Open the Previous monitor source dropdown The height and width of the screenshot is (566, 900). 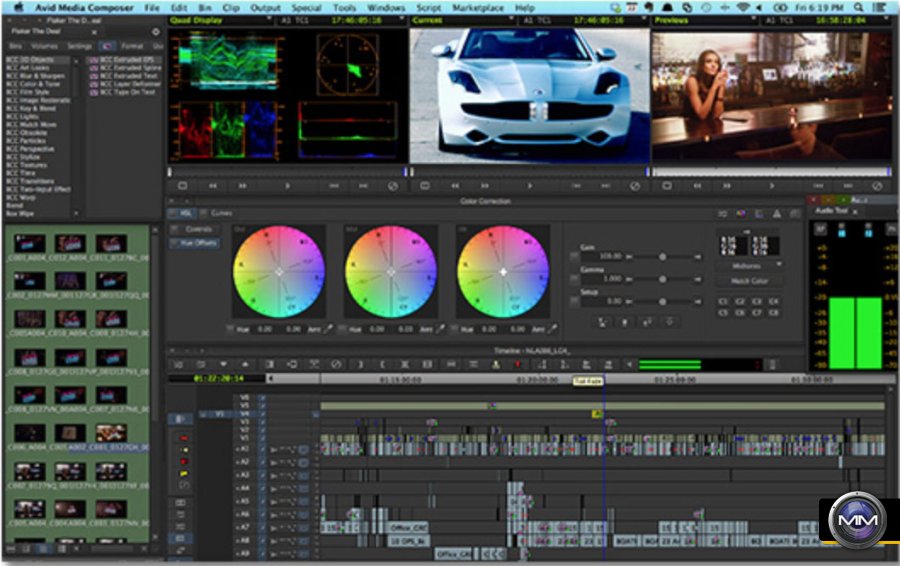[x=754, y=20]
